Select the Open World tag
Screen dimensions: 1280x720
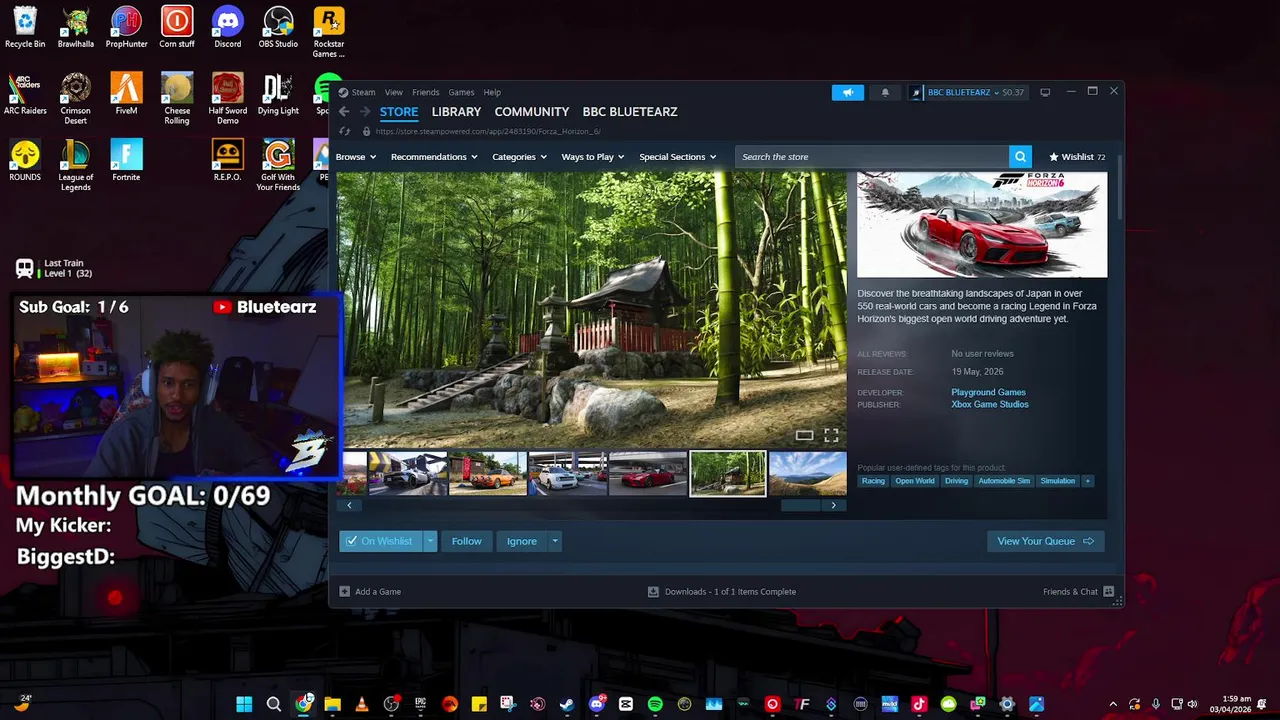[915, 481]
